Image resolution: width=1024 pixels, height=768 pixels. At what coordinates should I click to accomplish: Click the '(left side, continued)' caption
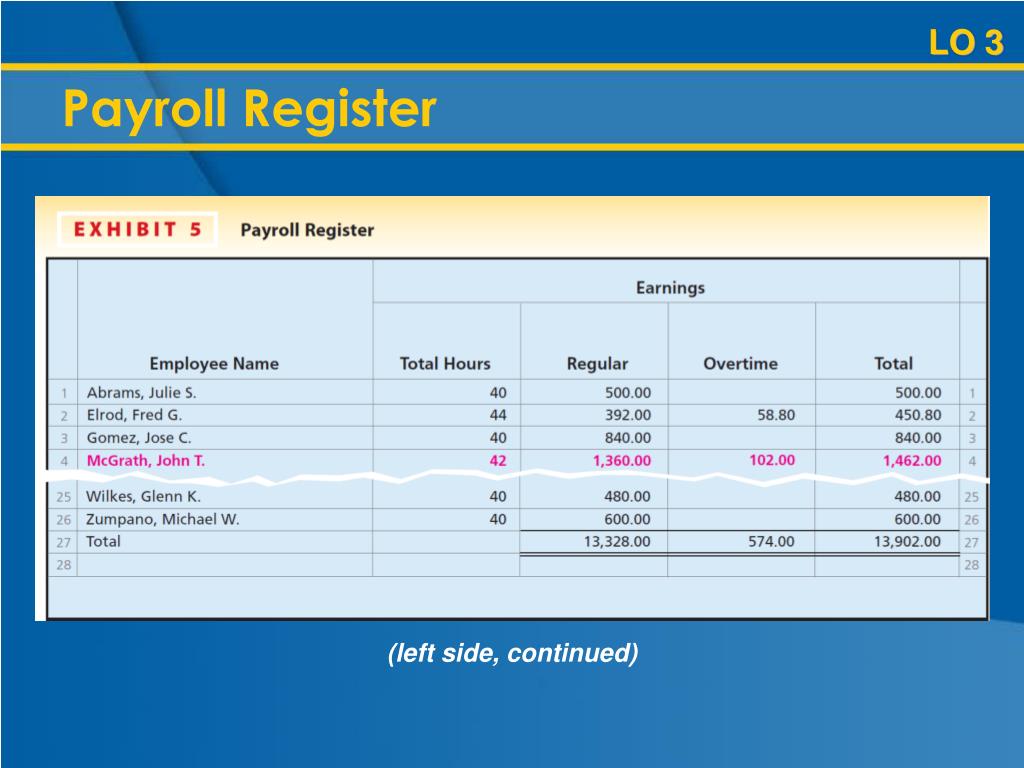point(513,653)
